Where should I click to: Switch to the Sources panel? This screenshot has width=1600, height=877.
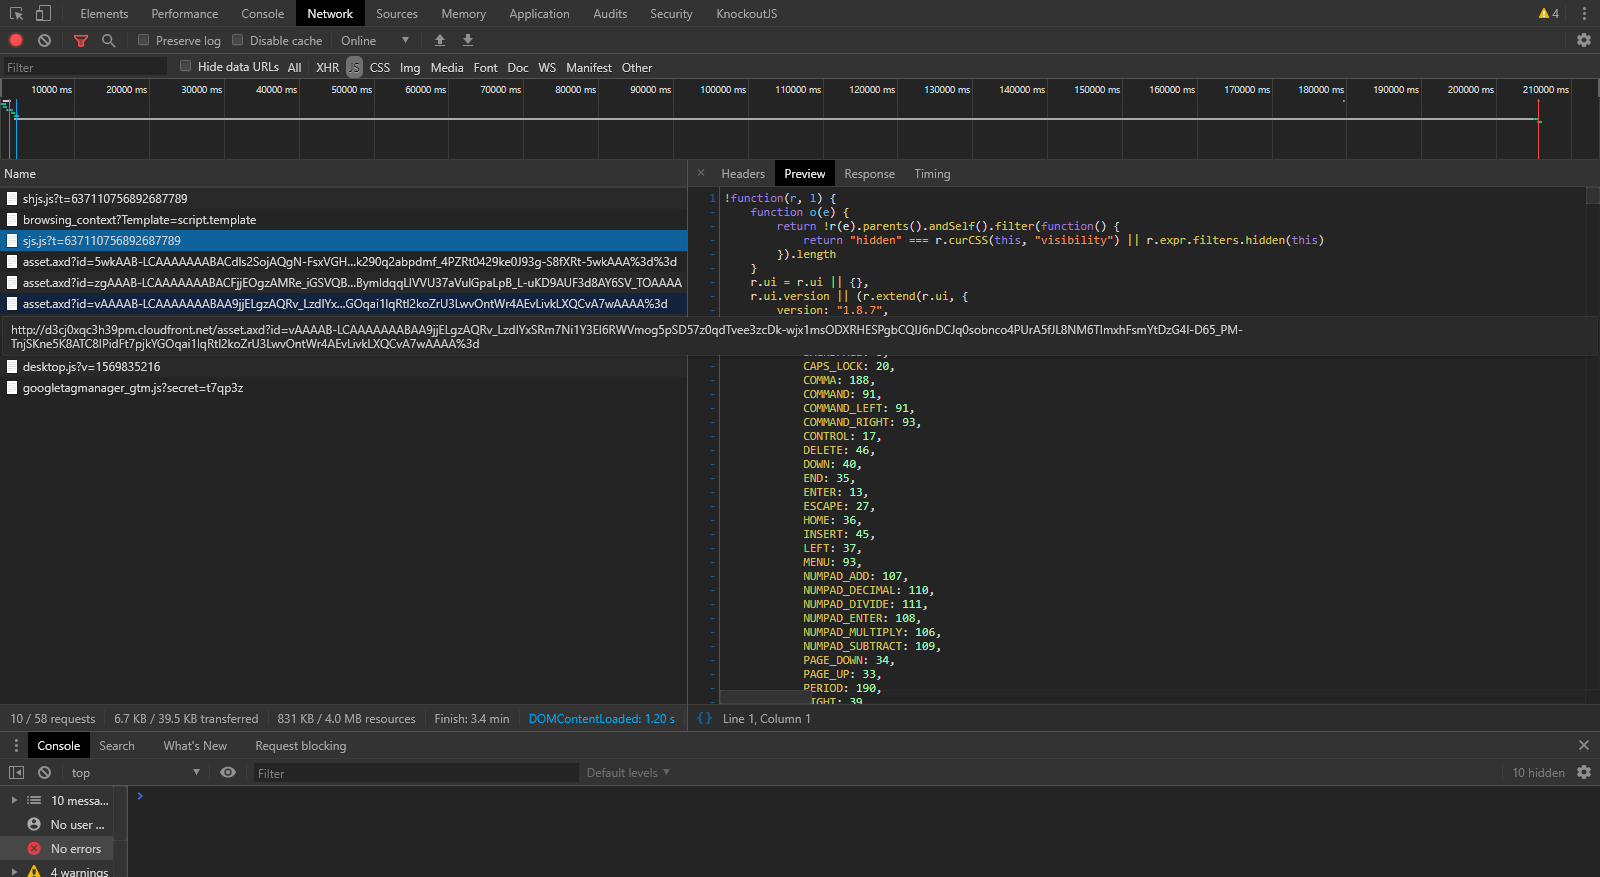click(397, 14)
